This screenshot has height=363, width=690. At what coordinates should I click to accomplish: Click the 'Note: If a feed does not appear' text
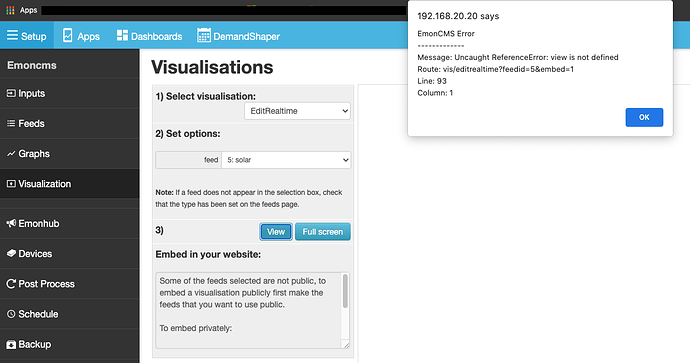coord(249,198)
